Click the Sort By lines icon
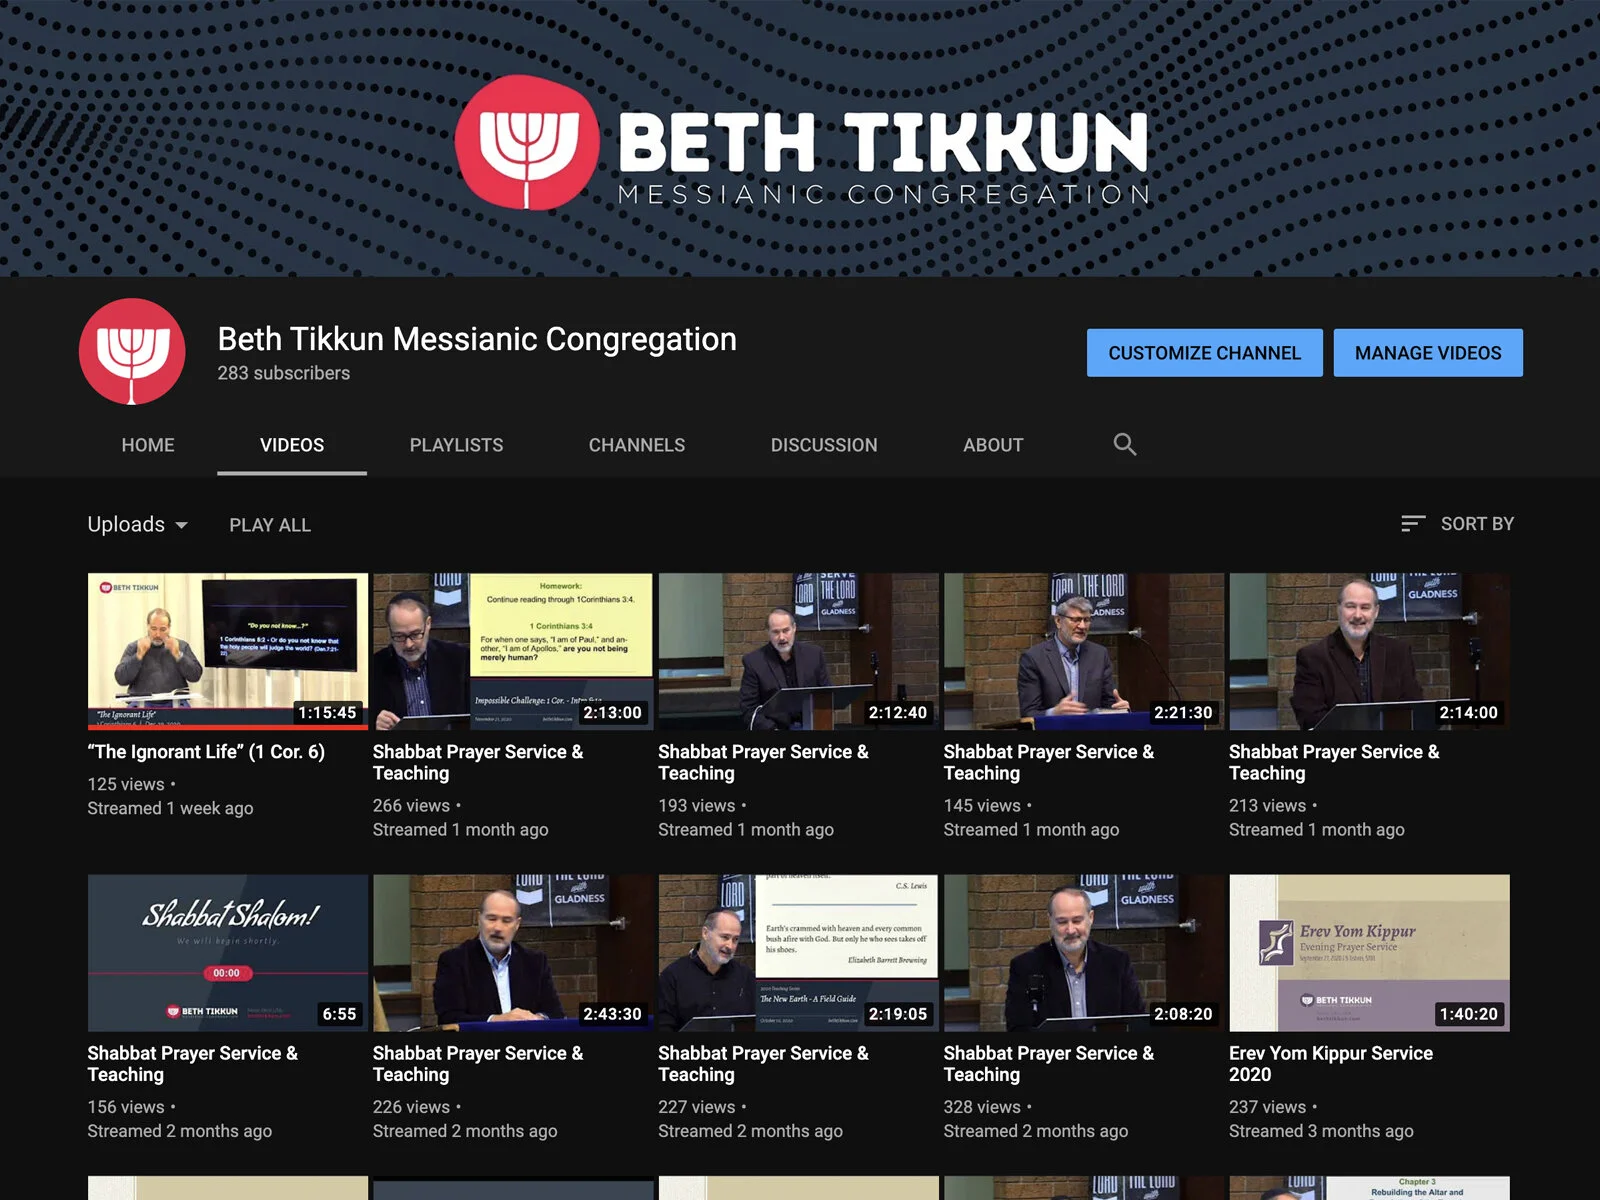This screenshot has width=1600, height=1200. pos(1412,524)
